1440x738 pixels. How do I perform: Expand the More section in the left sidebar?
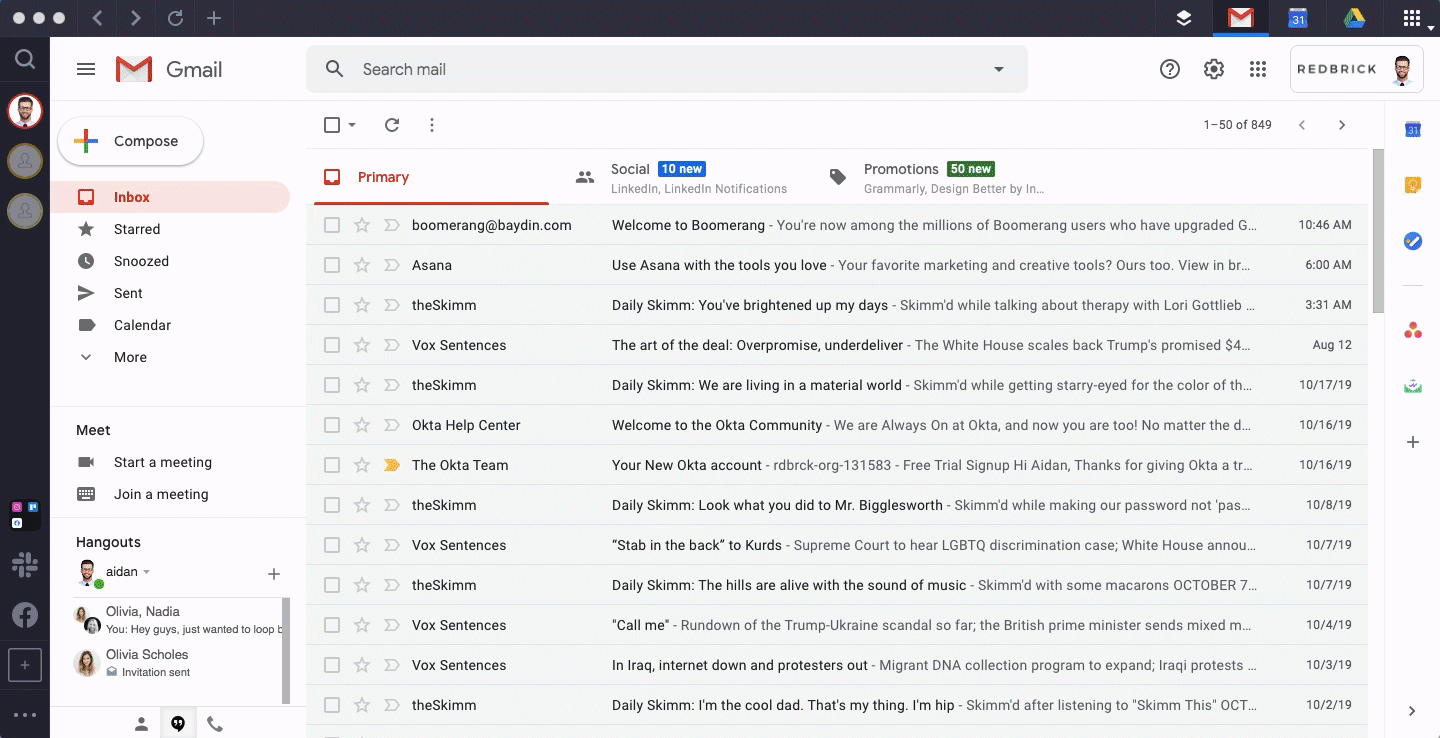[x=130, y=357]
